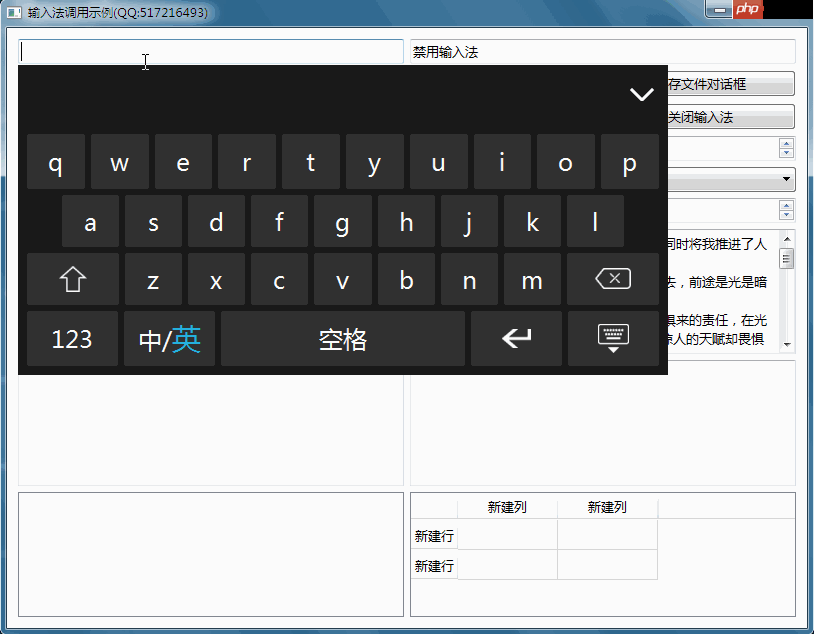Click the 存文件对话框 button
Viewport: 814px width, 634px height.
click(728, 83)
